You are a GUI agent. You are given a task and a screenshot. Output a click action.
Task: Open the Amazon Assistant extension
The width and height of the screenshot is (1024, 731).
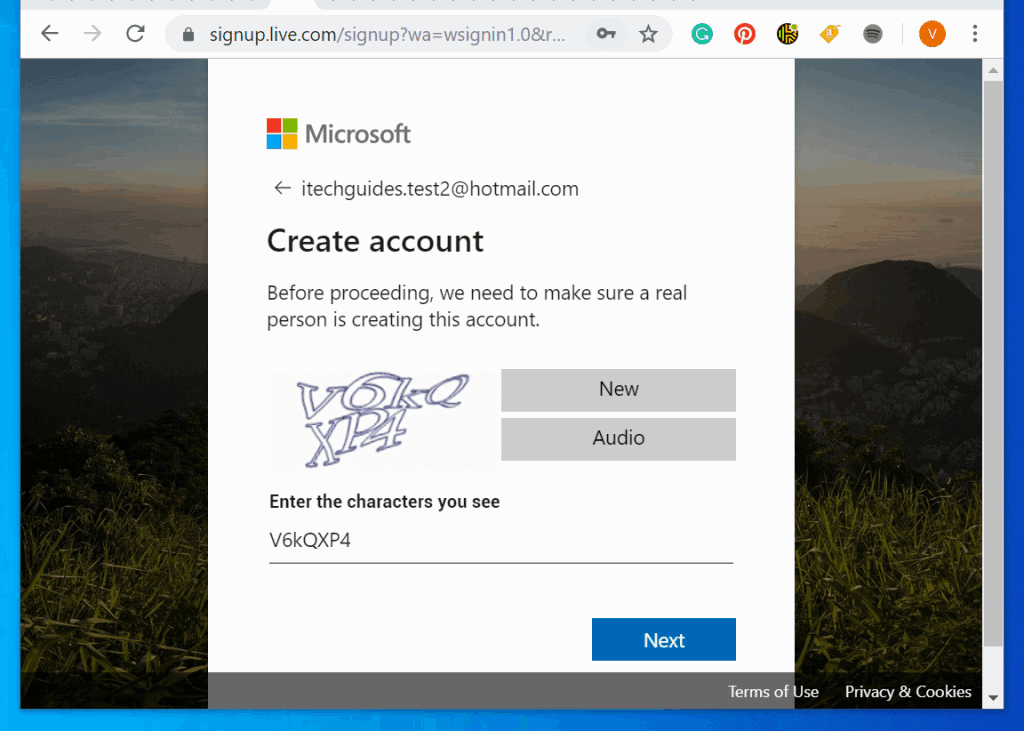(x=829, y=33)
